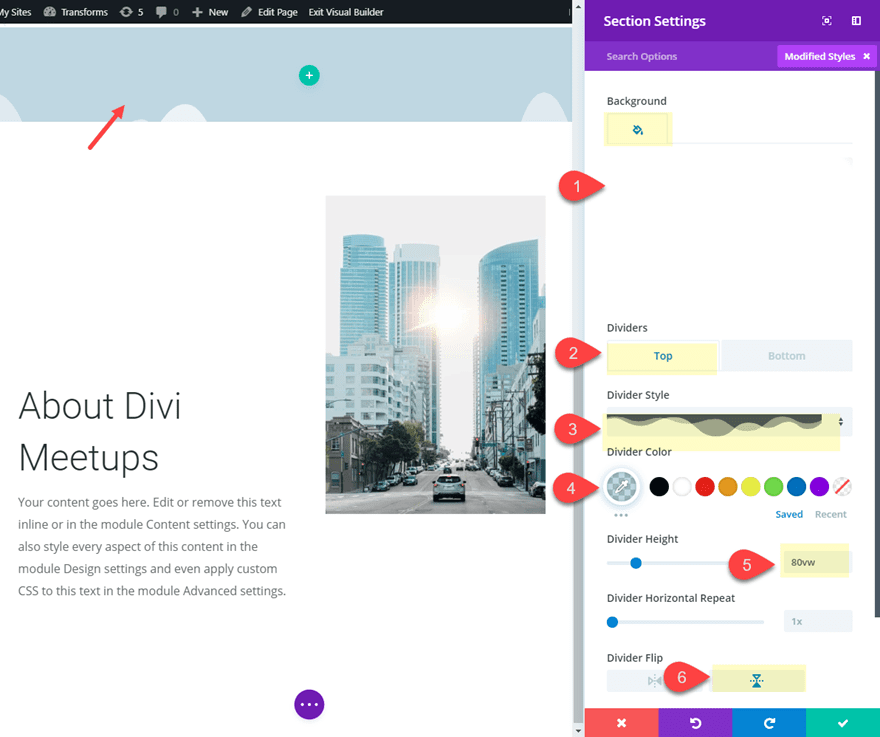Switch to the Bottom divider tab
The width and height of the screenshot is (880, 737).
pos(787,356)
